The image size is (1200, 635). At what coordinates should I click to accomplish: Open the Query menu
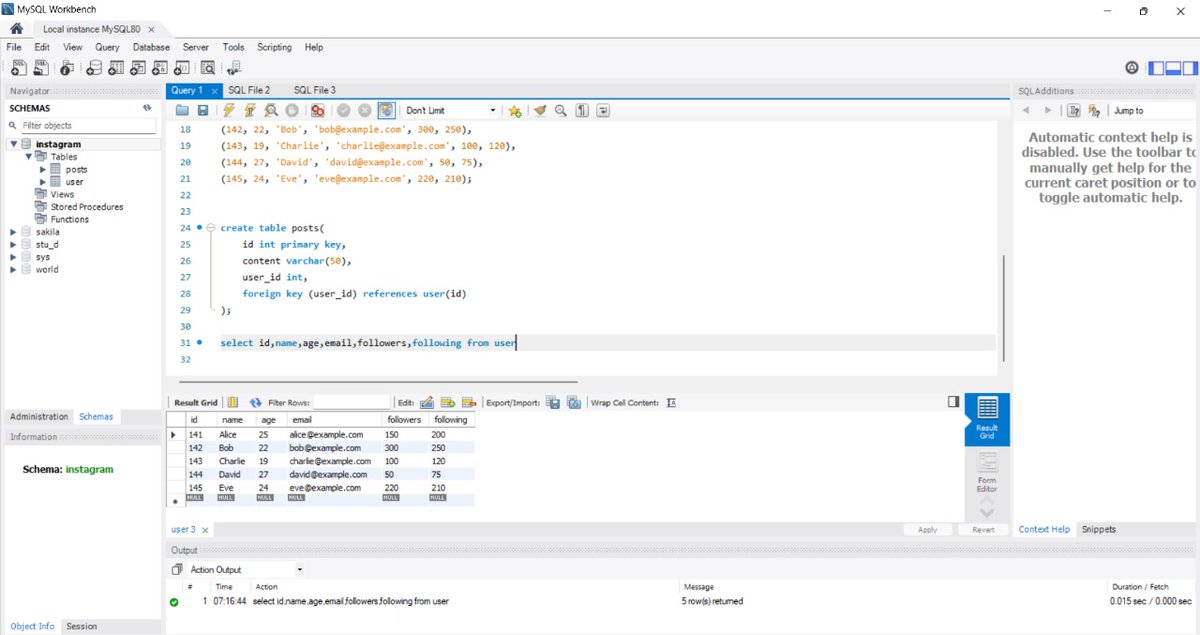click(107, 47)
